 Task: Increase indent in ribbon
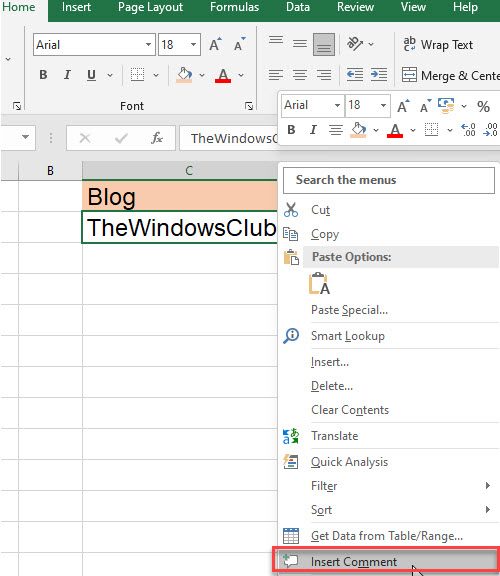pyautogui.click(x=379, y=75)
